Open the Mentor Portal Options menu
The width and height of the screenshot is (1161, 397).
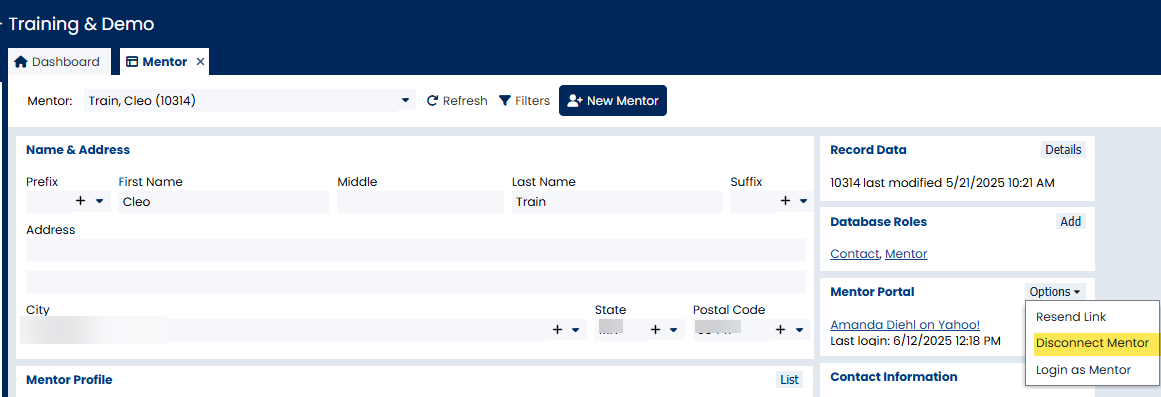click(x=1057, y=292)
